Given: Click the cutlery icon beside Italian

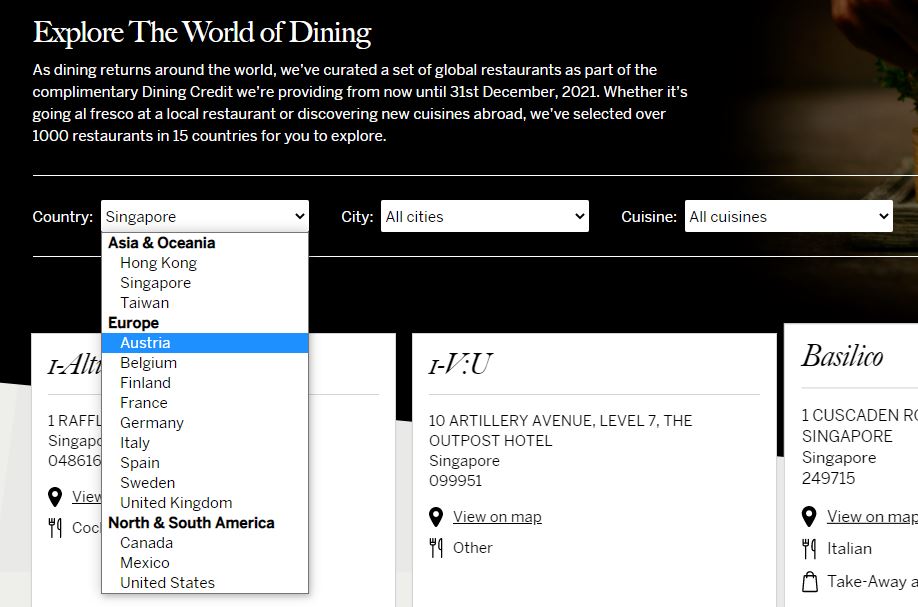Looking at the screenshot, I should (809, 548).
